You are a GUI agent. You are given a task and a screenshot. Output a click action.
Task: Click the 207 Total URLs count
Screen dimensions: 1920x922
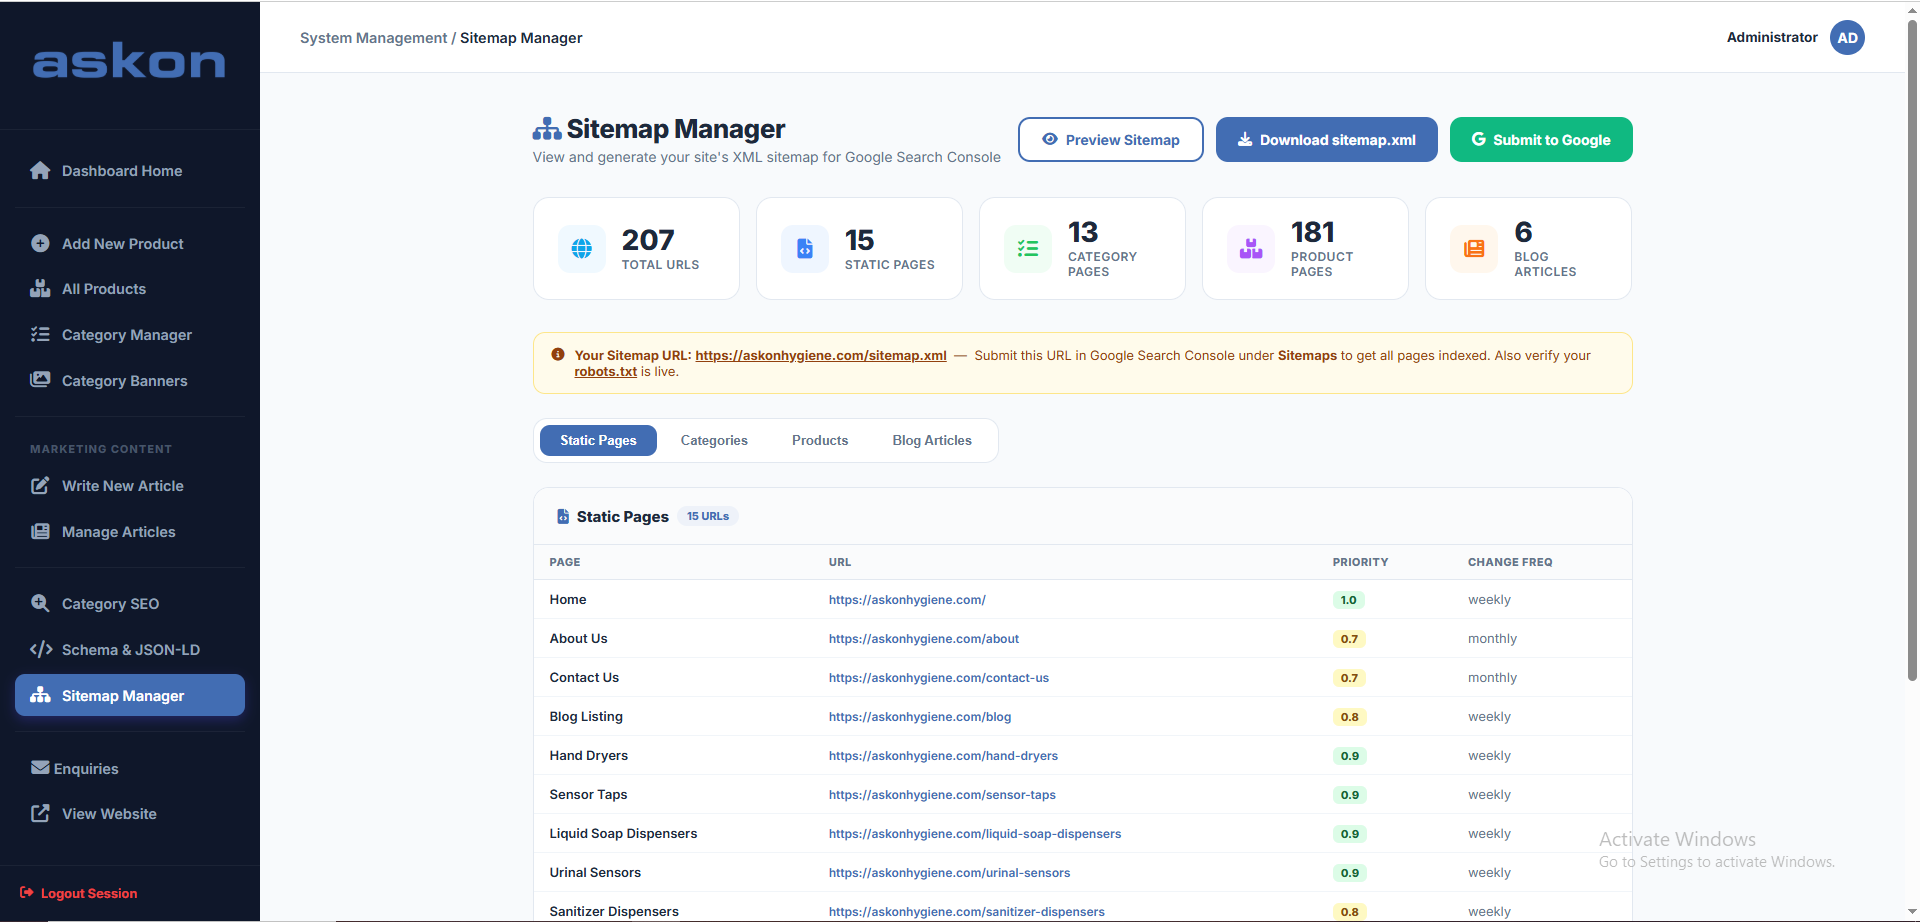648,240
